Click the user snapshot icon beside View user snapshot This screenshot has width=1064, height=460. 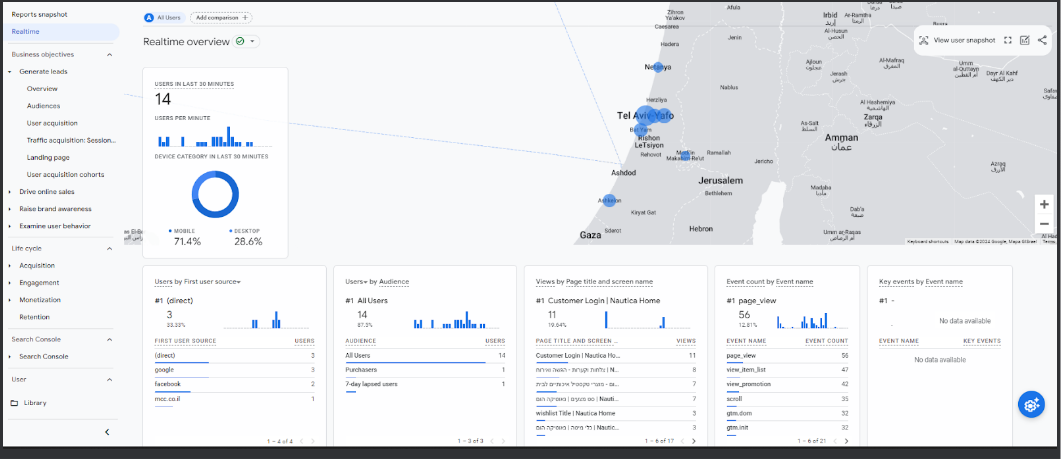[x=924, y=41]
